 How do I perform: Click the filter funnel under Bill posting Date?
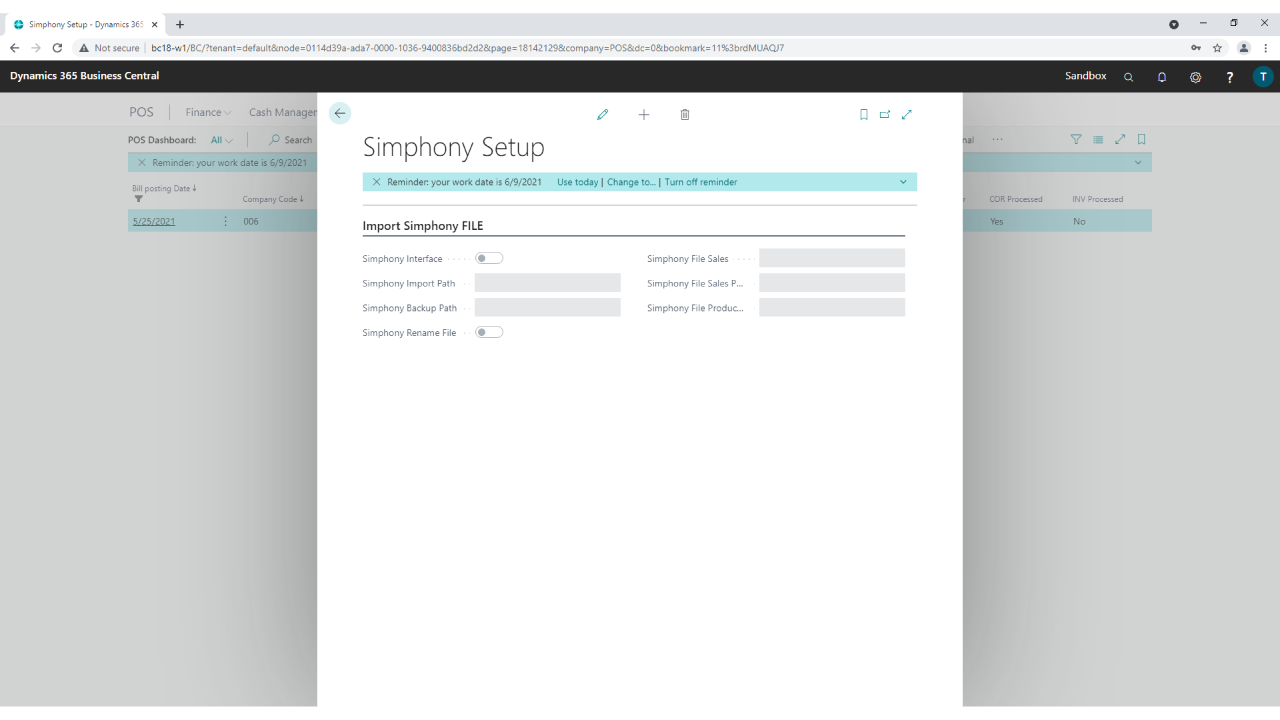coord(139,199)
